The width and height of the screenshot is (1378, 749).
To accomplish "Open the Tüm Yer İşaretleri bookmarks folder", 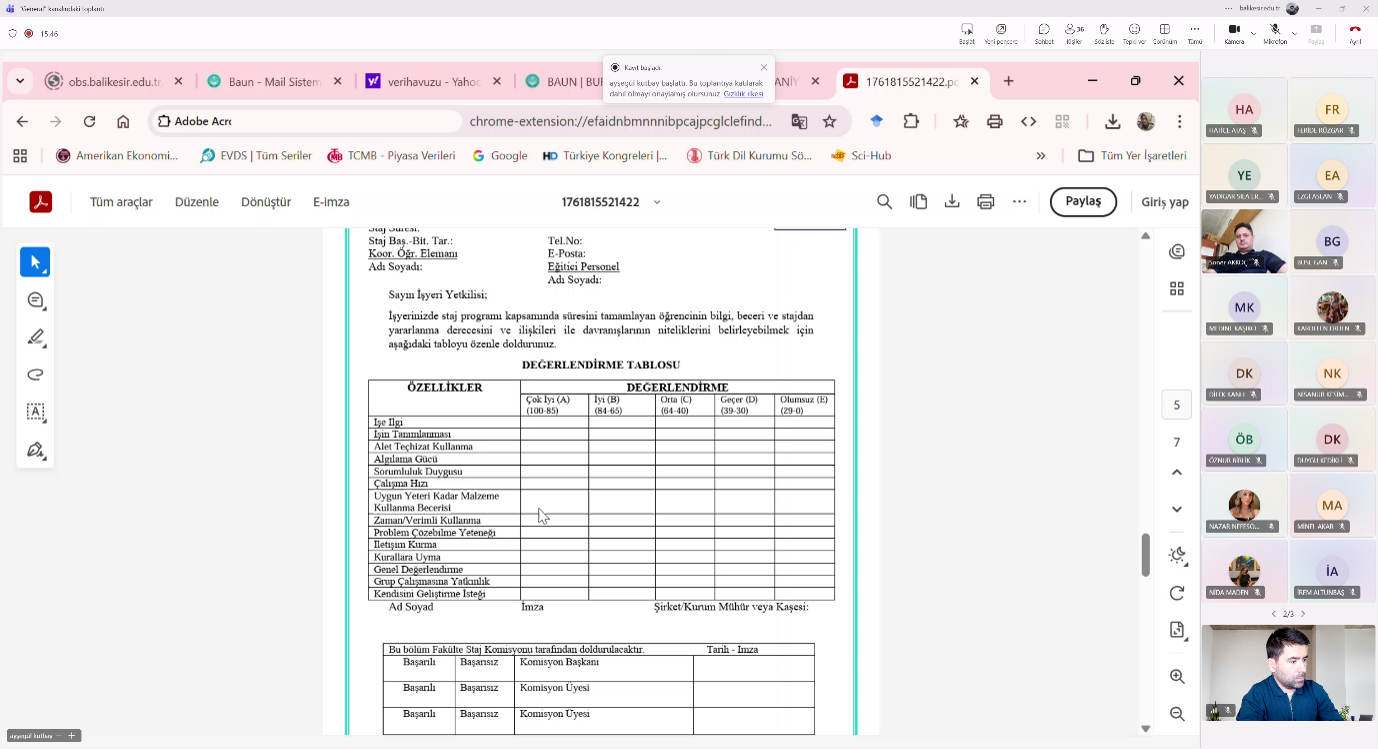I will pos(1133,156).
